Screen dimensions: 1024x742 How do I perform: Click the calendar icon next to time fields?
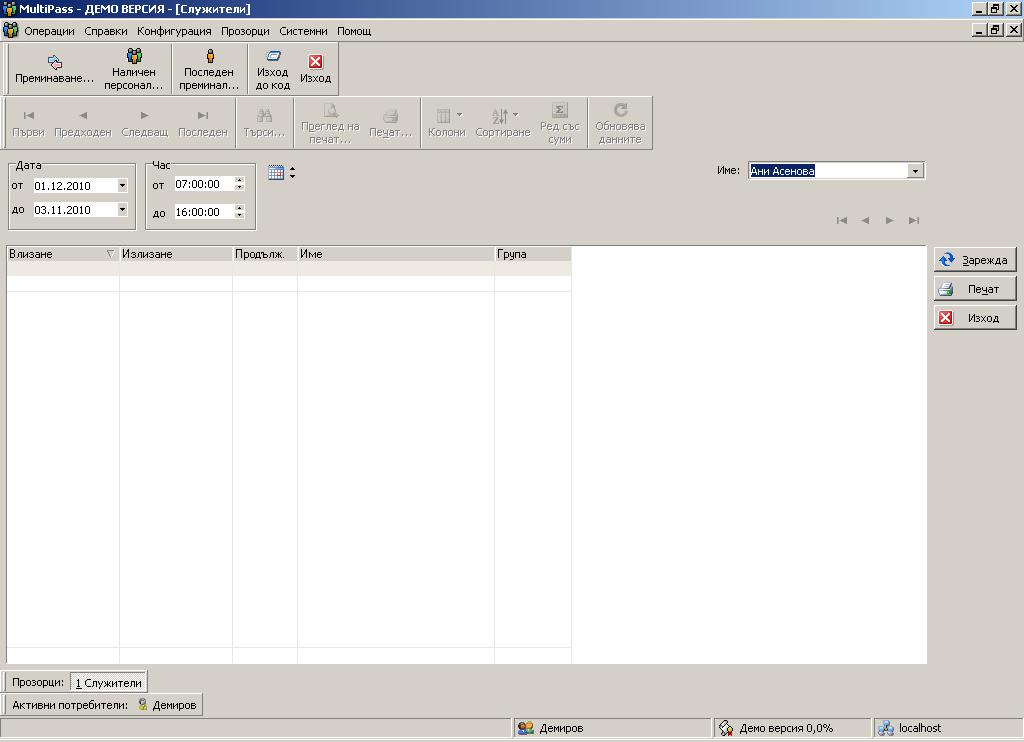coord(276,173)
